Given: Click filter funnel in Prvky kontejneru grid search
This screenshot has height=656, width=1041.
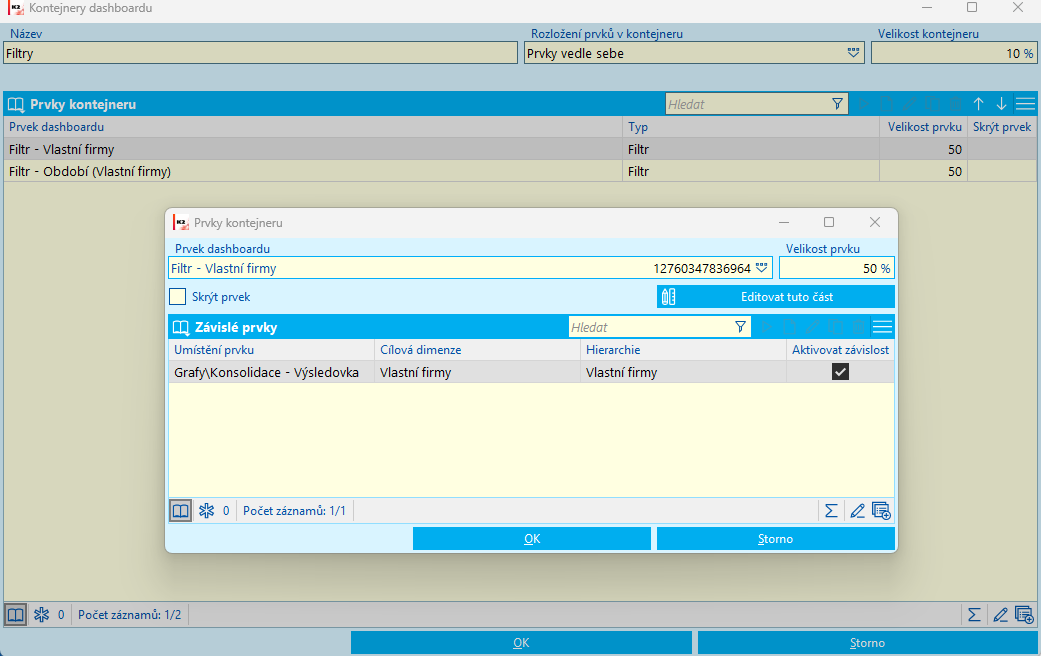Looking at the screenshot, I should click(837, 104).
